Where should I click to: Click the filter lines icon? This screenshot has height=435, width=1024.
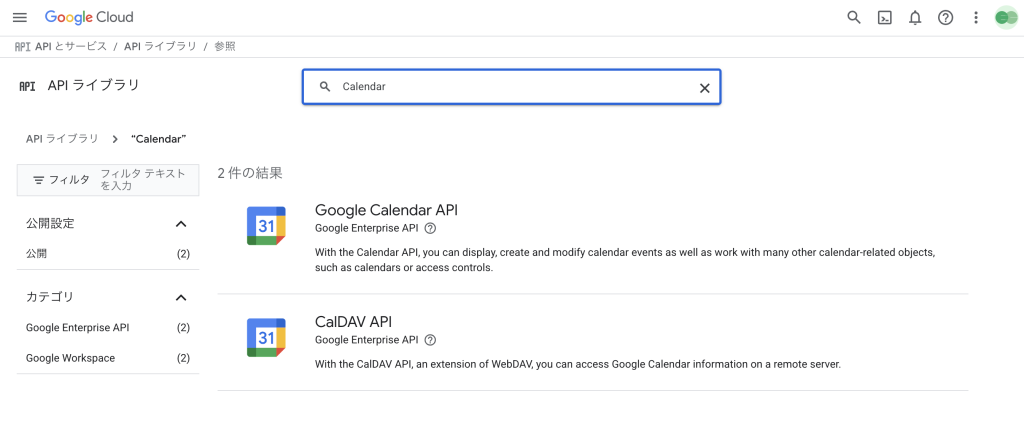coord(39,180)
